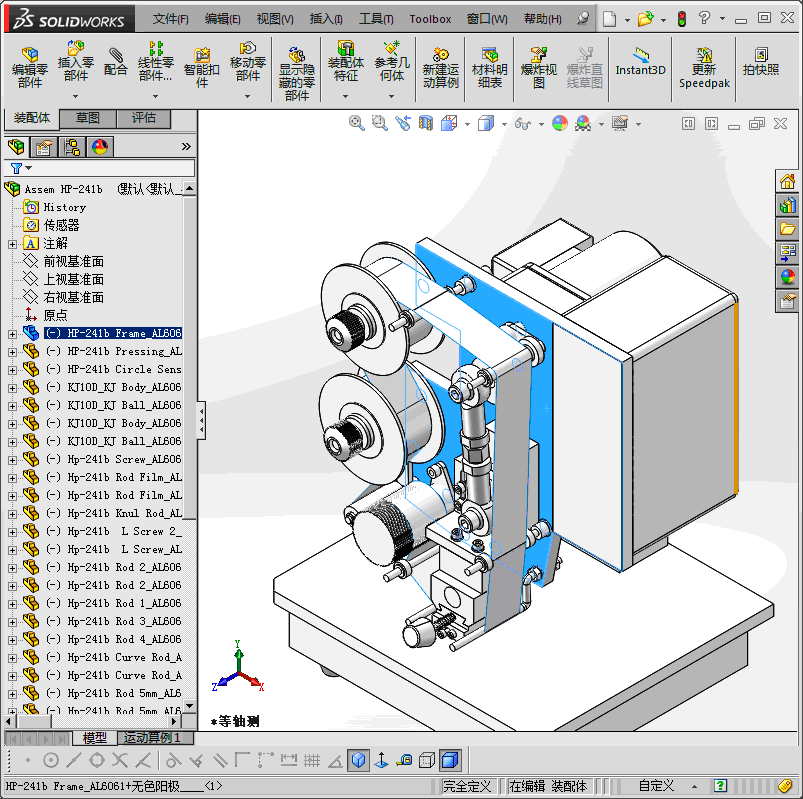This screenshot has height=799, width=803.
Task: Switch to the 评估 (Evaluate) tab
Action: 144,118
